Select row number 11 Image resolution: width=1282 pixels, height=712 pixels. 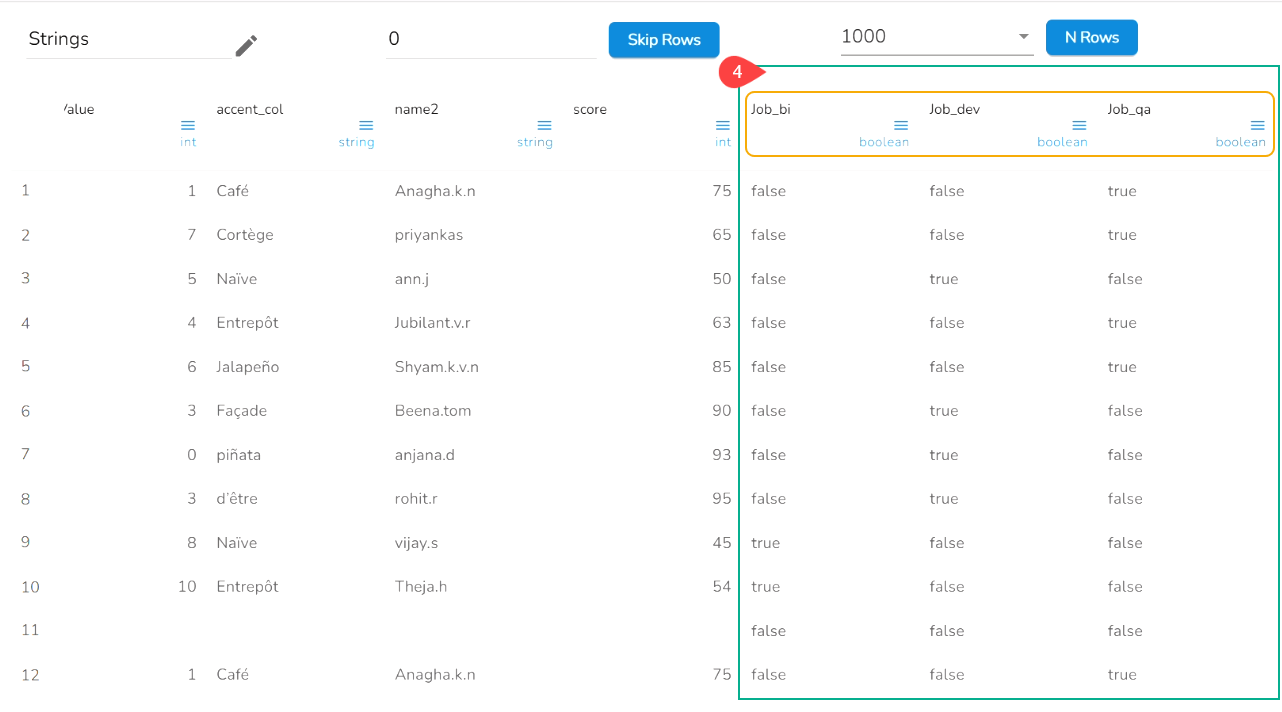coord(29,630)
